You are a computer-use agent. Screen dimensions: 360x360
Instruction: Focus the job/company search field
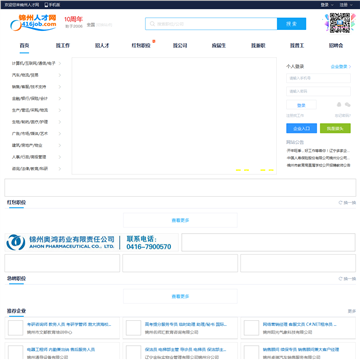[x=211, y=24]
